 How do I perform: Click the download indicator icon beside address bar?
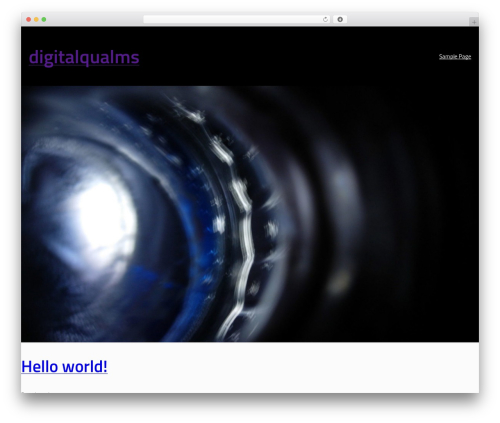click(x=340, y=20)
